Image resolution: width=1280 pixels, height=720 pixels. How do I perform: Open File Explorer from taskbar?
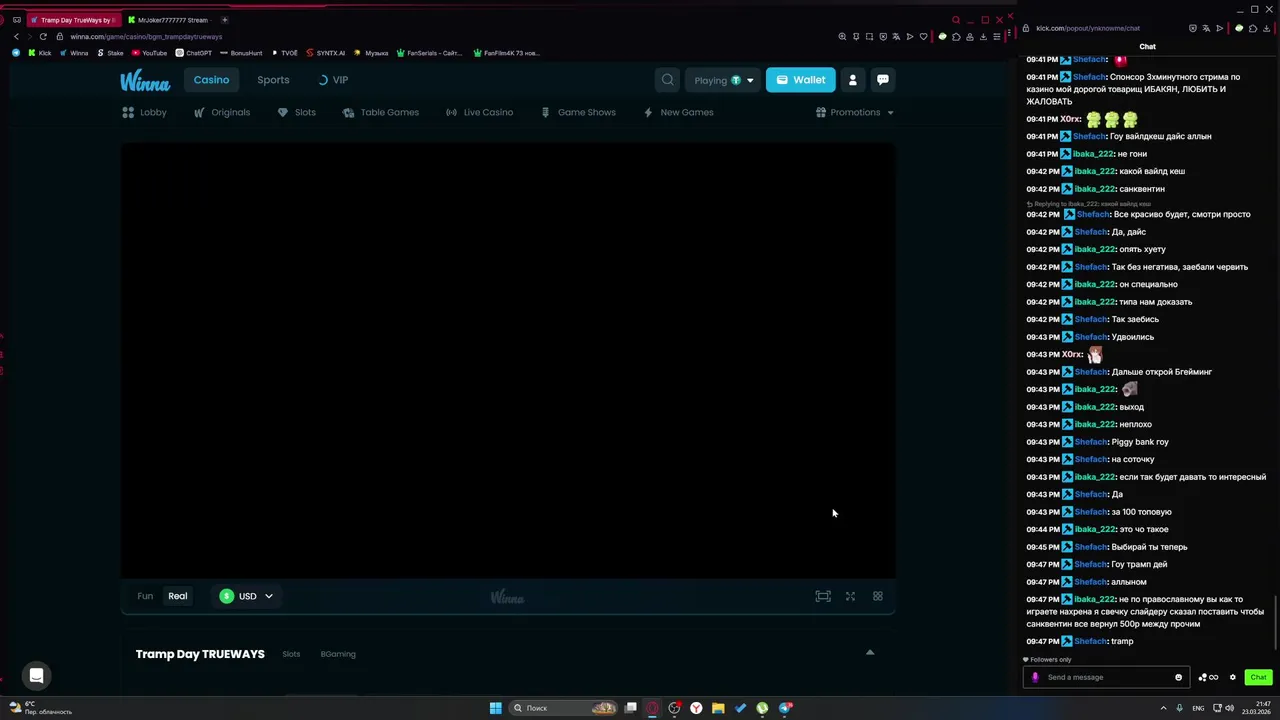718,708
